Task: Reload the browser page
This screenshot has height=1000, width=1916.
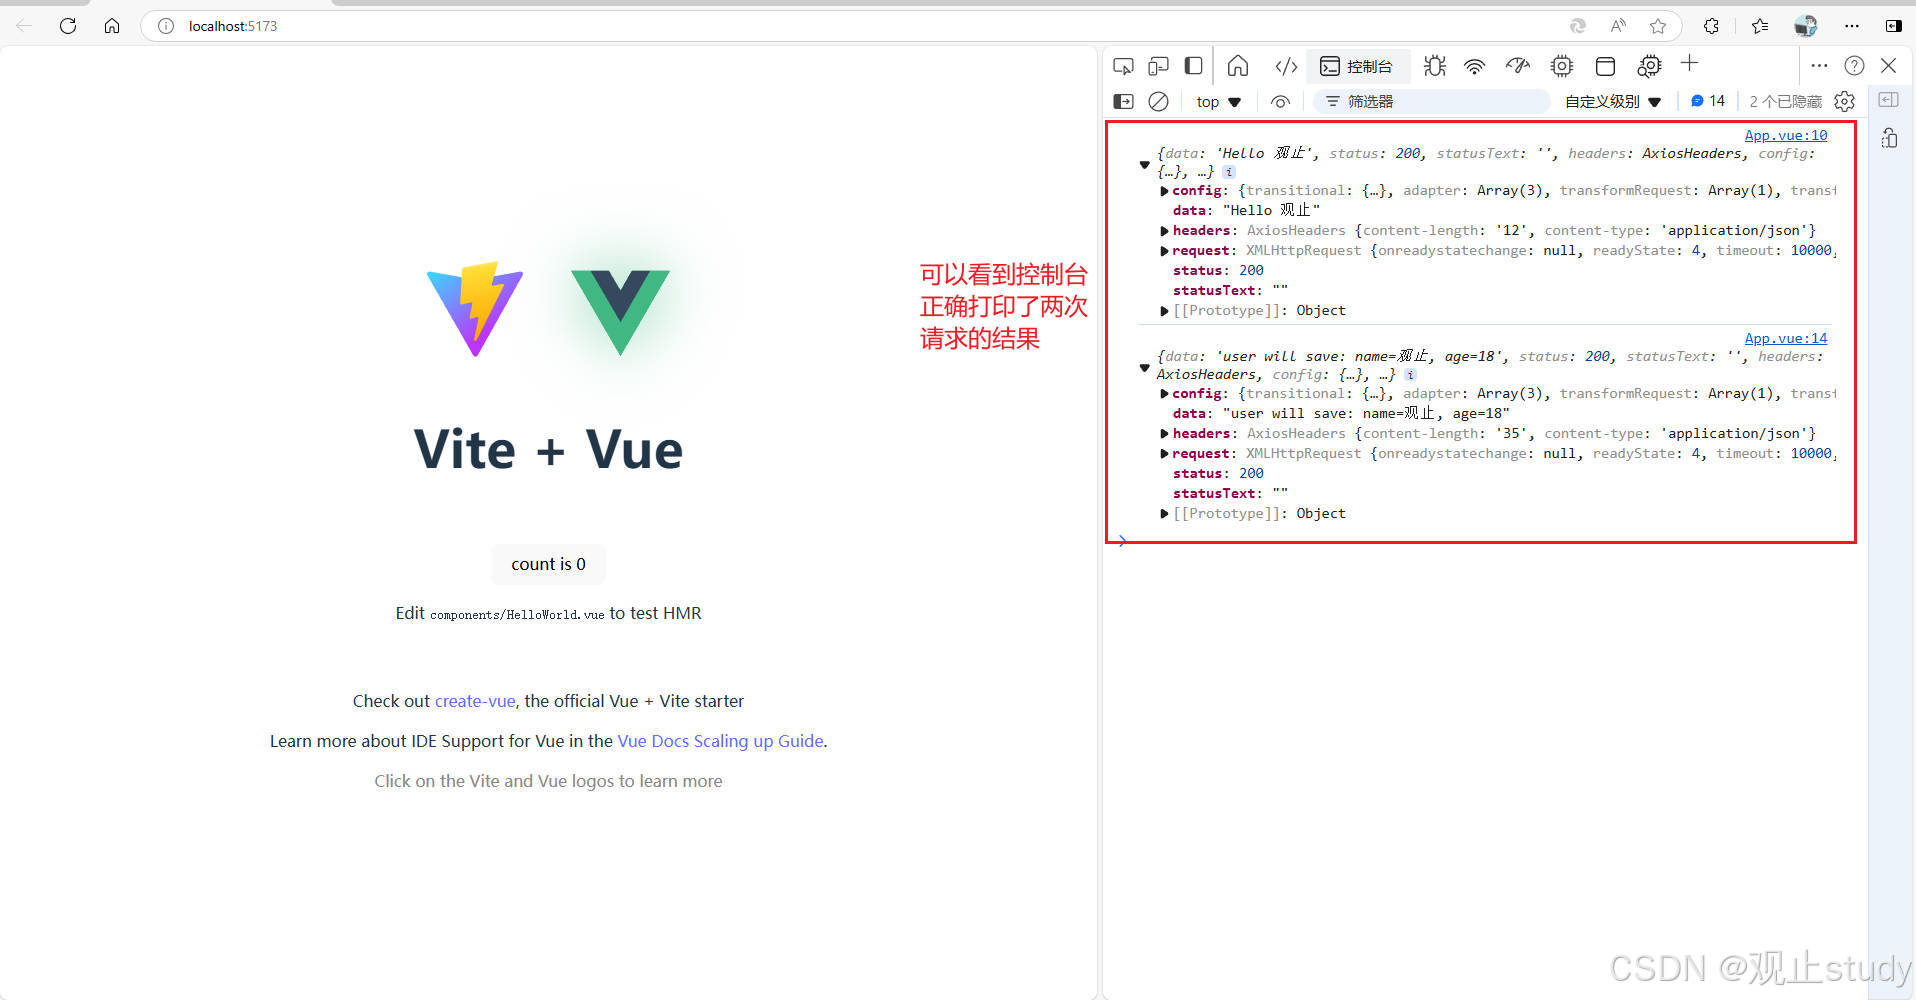Action: click(68, 26)
